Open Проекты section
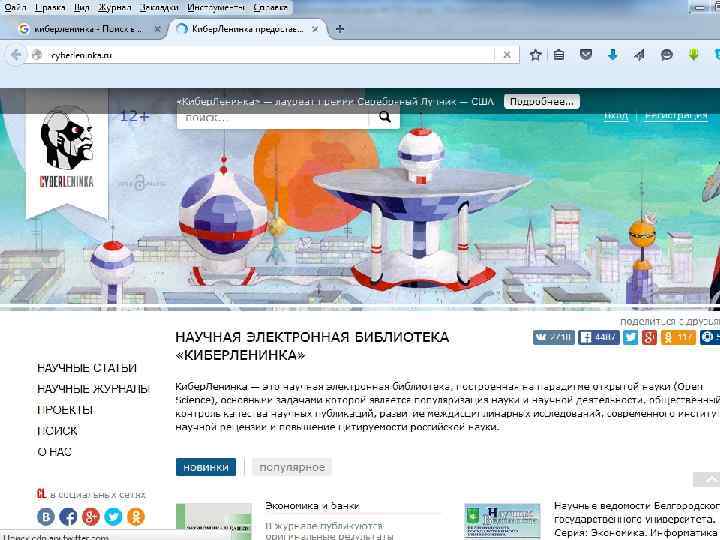720x540 pixels. [65, 410]
